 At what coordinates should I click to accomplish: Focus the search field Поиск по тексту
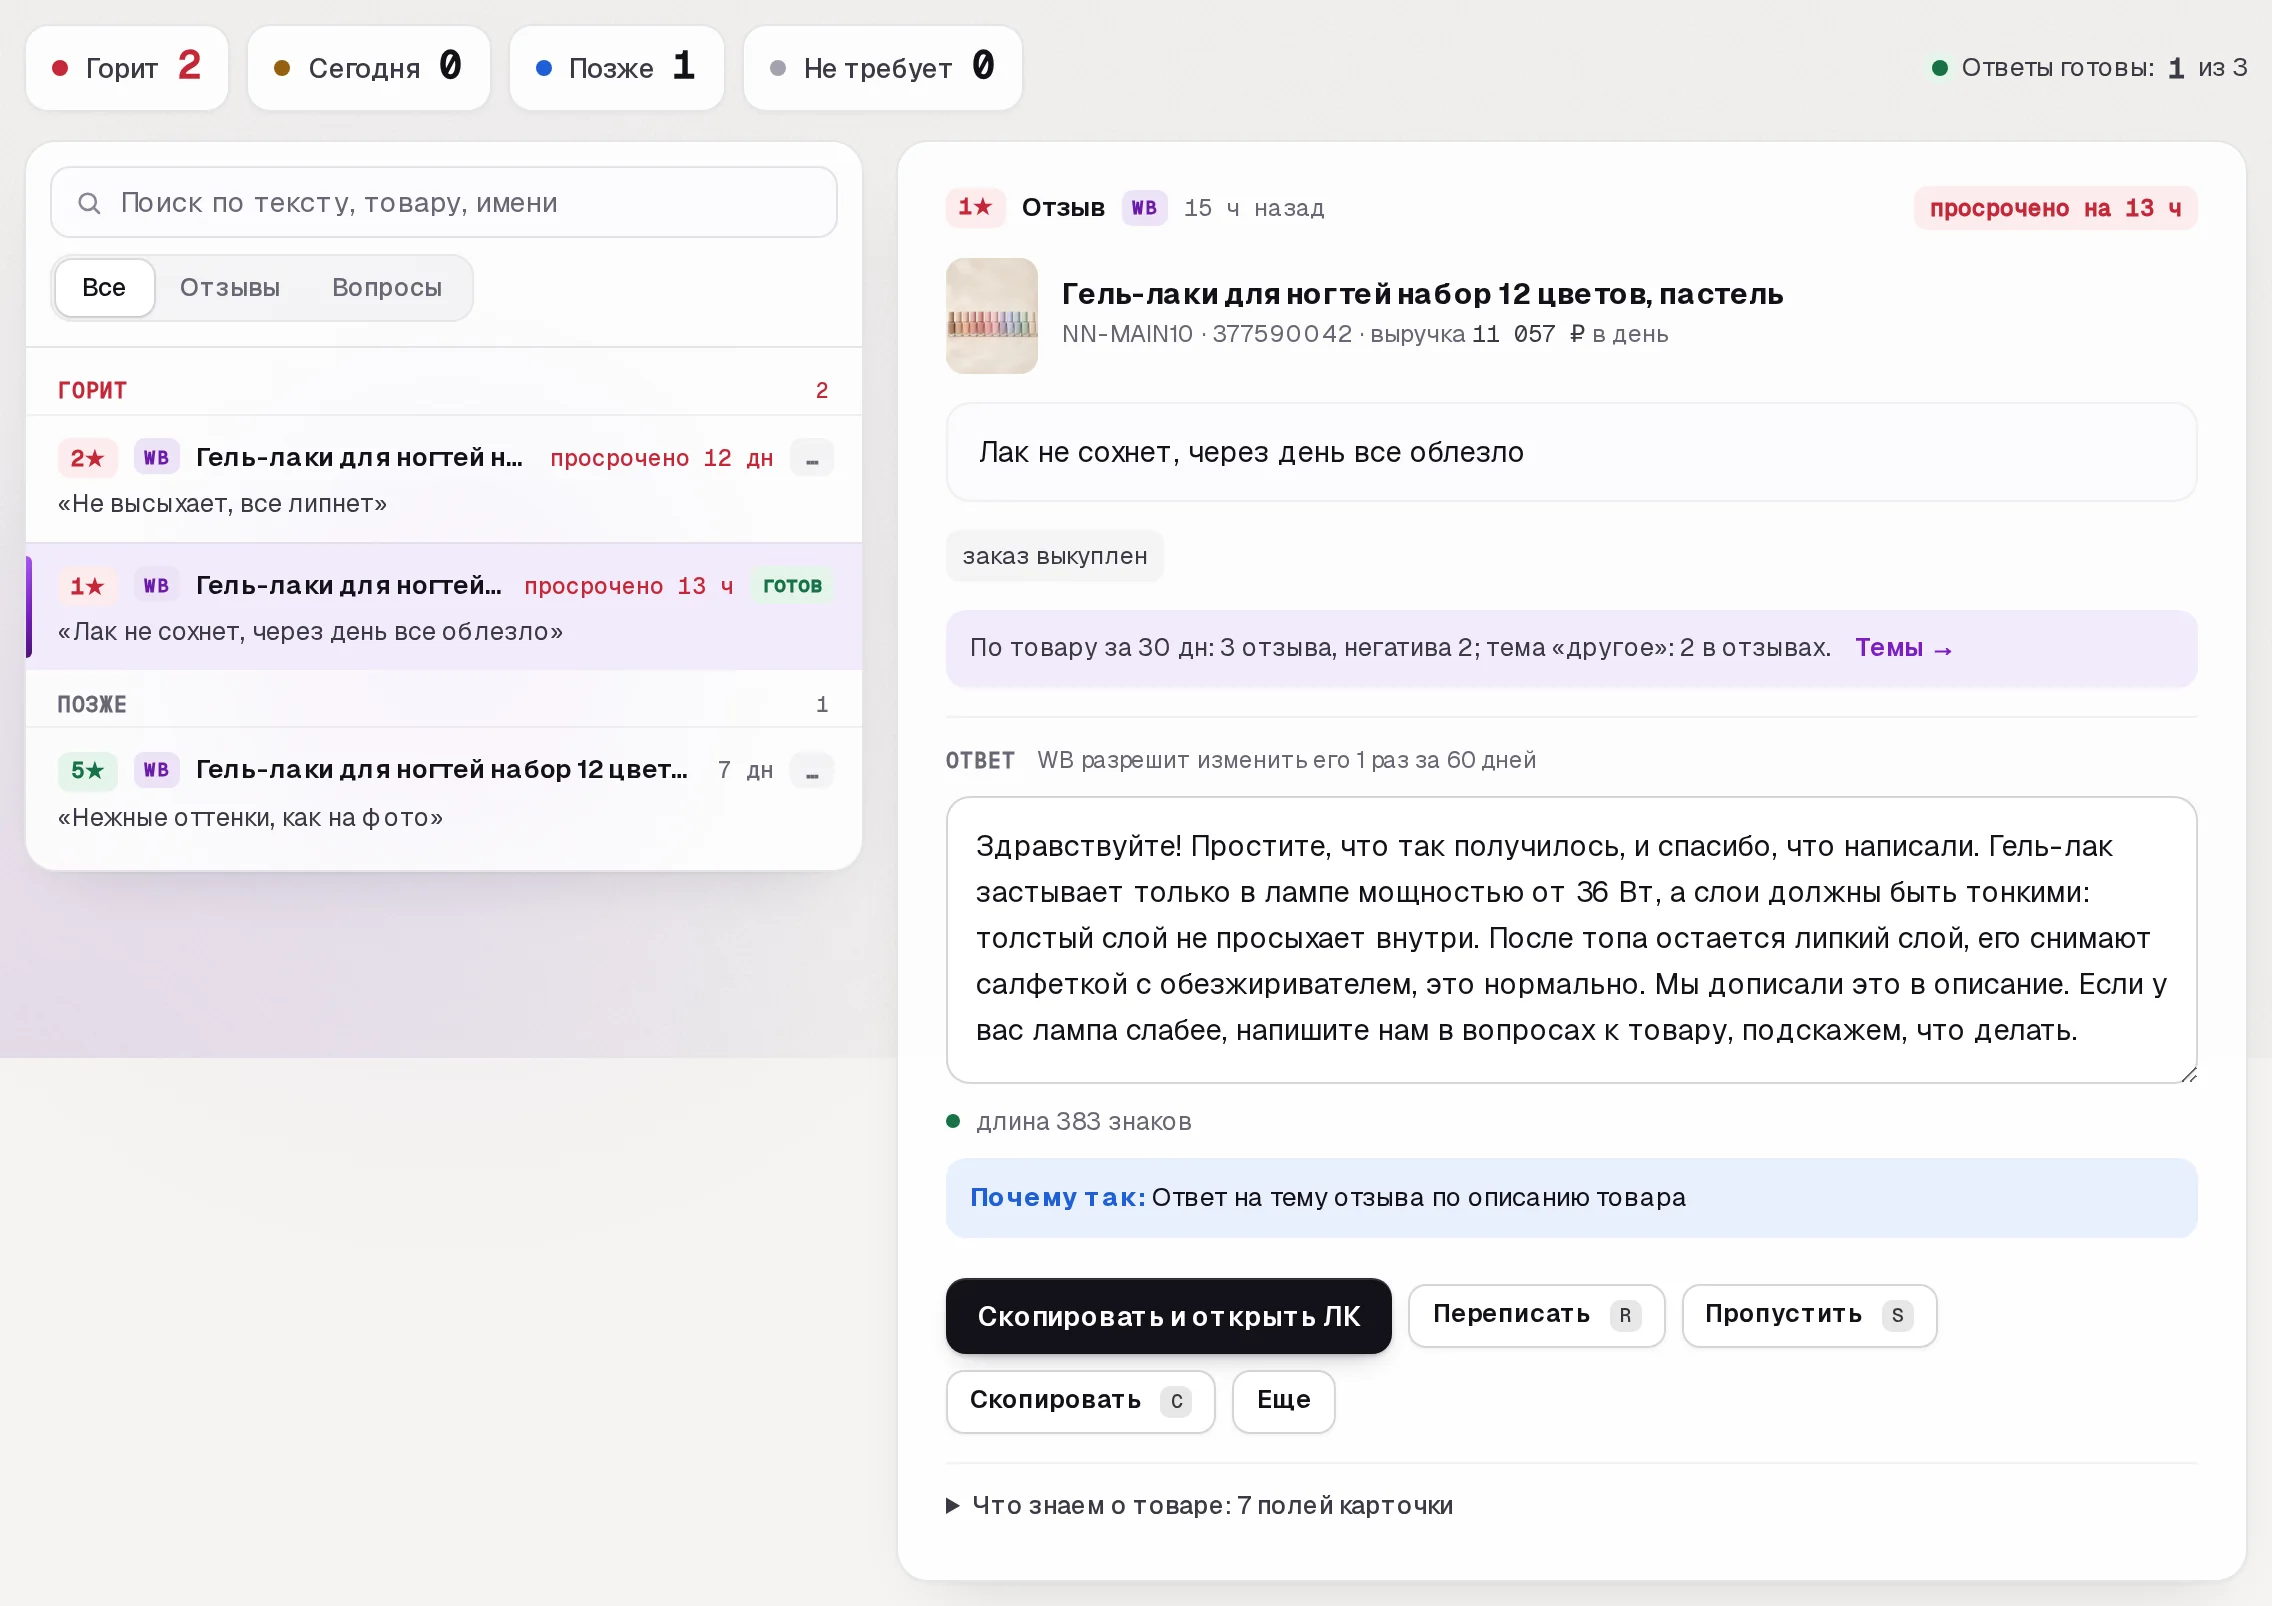click(x=444, y=203)
